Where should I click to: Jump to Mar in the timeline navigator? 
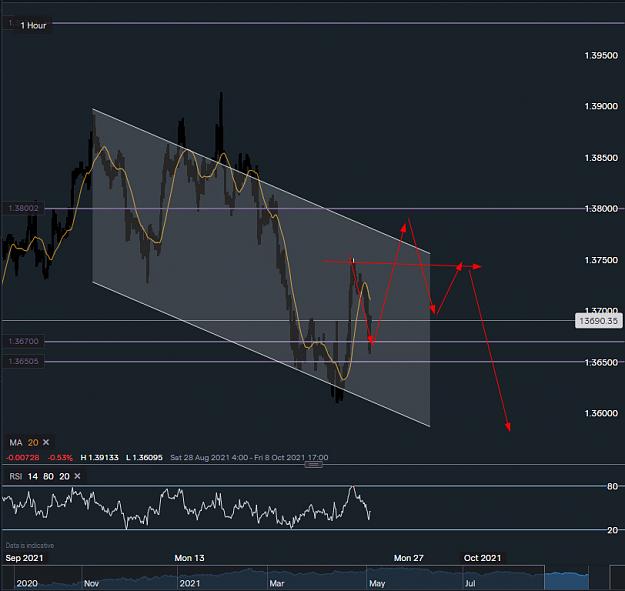277,583
